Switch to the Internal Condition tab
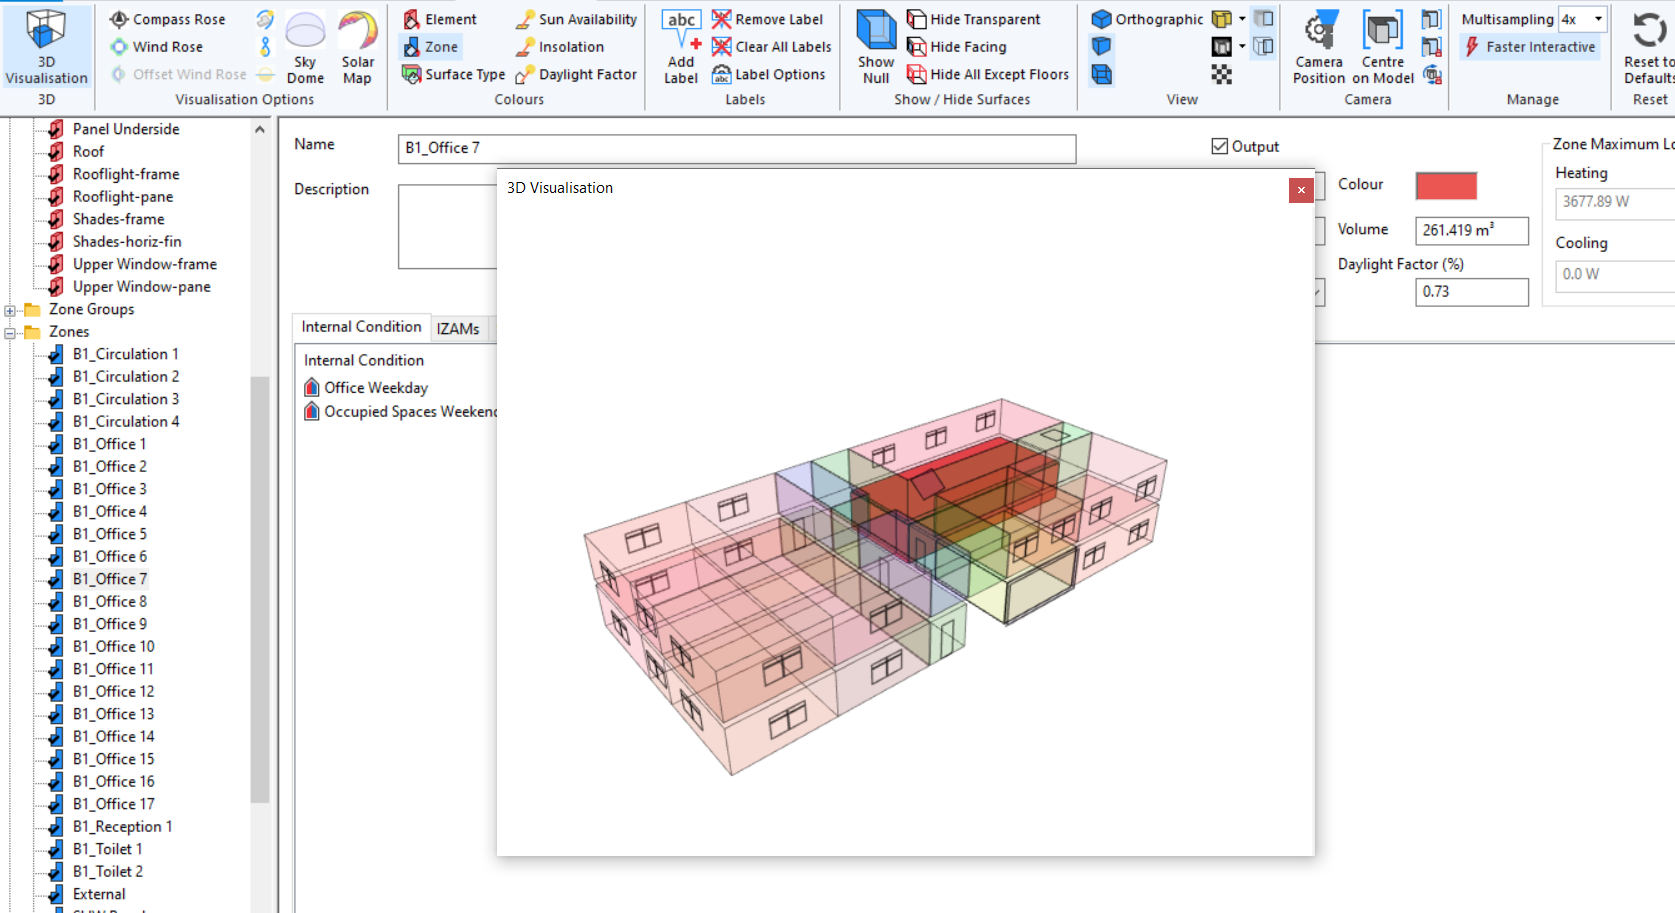 pyautogui.click(x=361, y=327)
